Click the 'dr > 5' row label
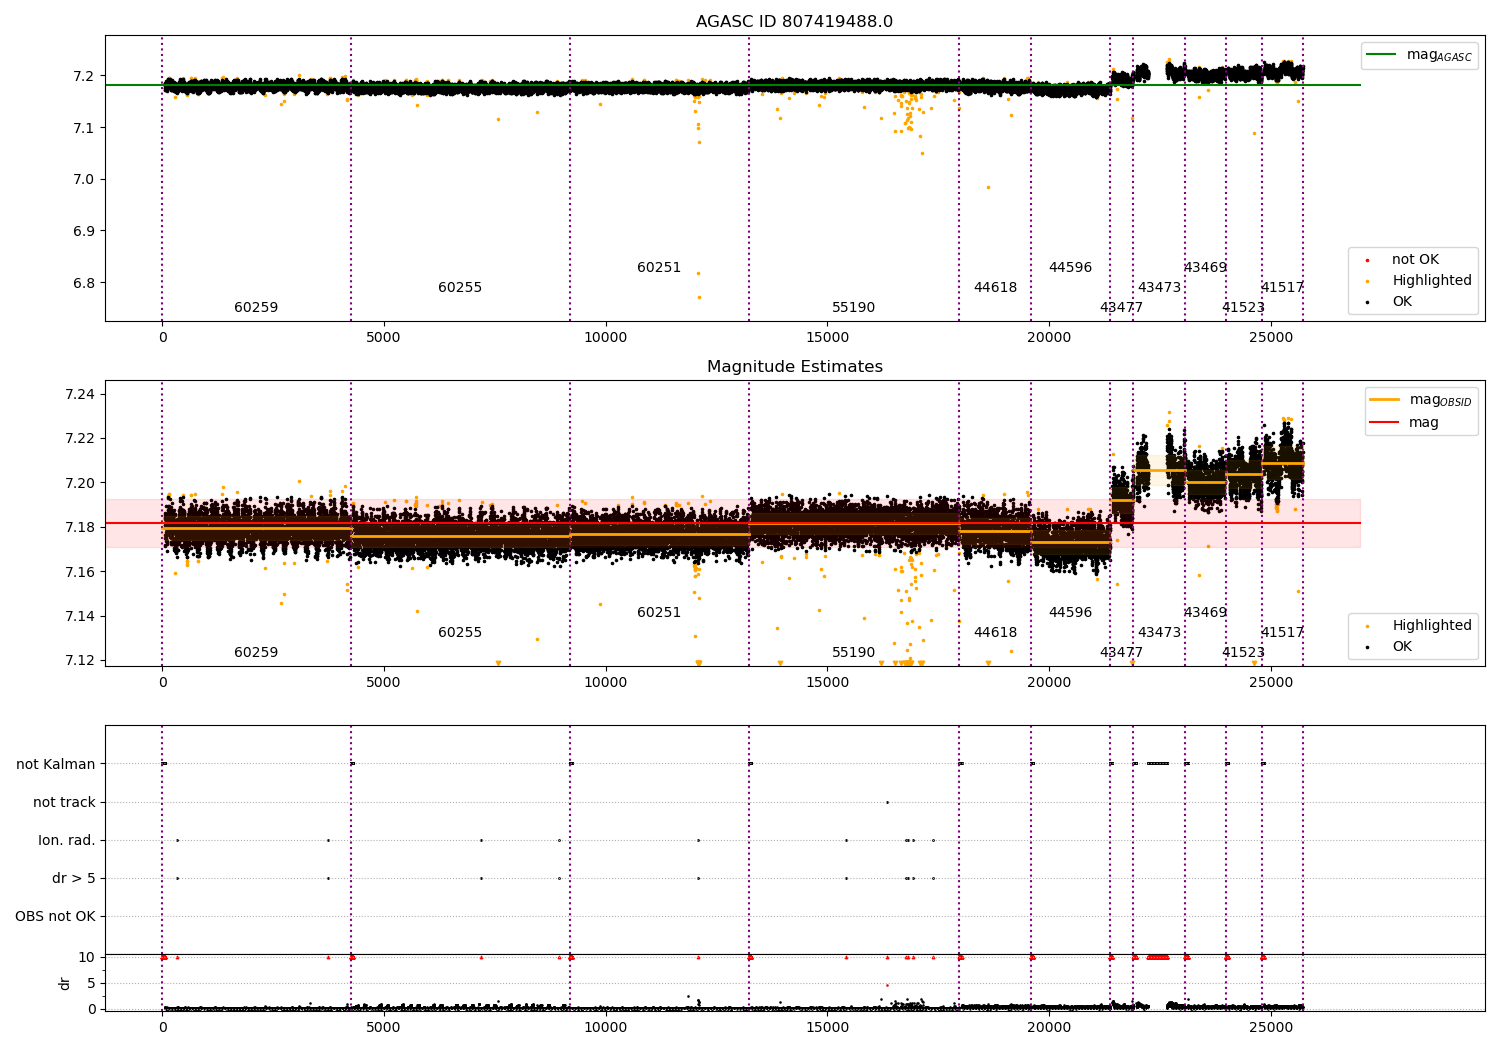The width and height of the screenshot is (1500, 1050). point(74,879)
